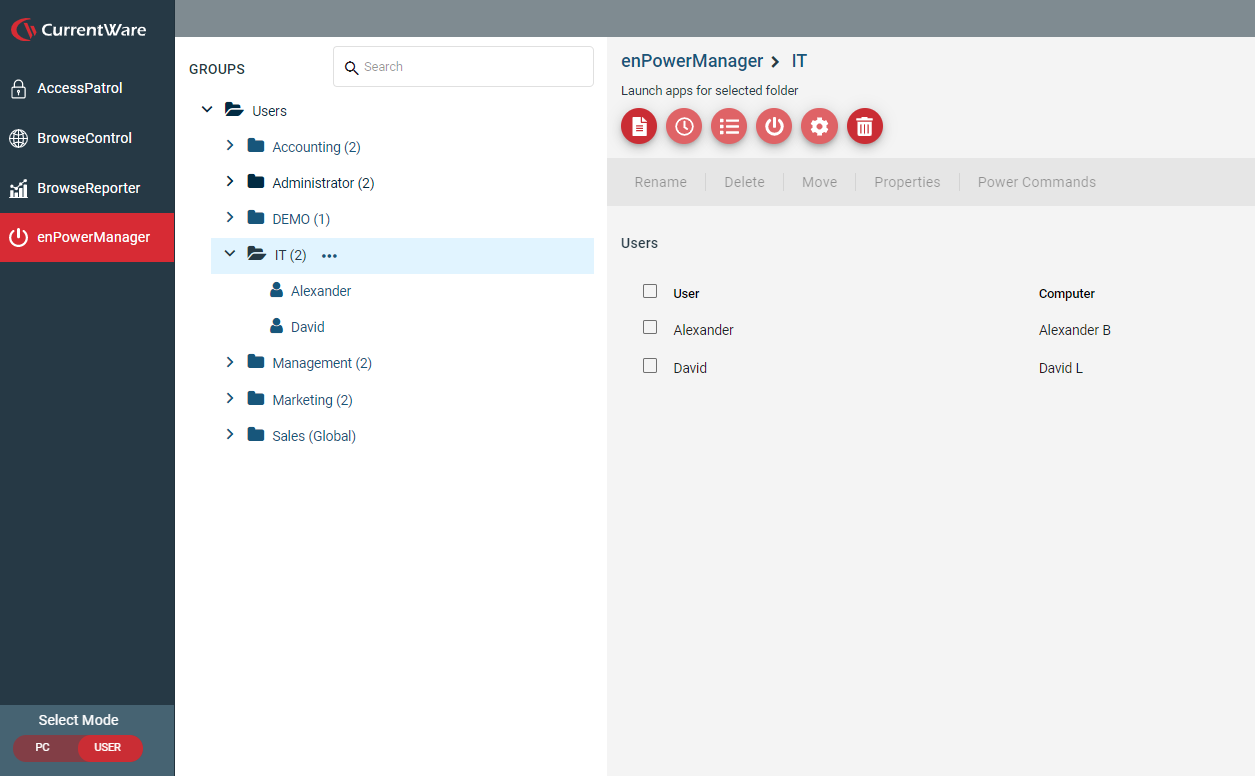Click the AccessPatrol lock icon

[x=18, y=89]
